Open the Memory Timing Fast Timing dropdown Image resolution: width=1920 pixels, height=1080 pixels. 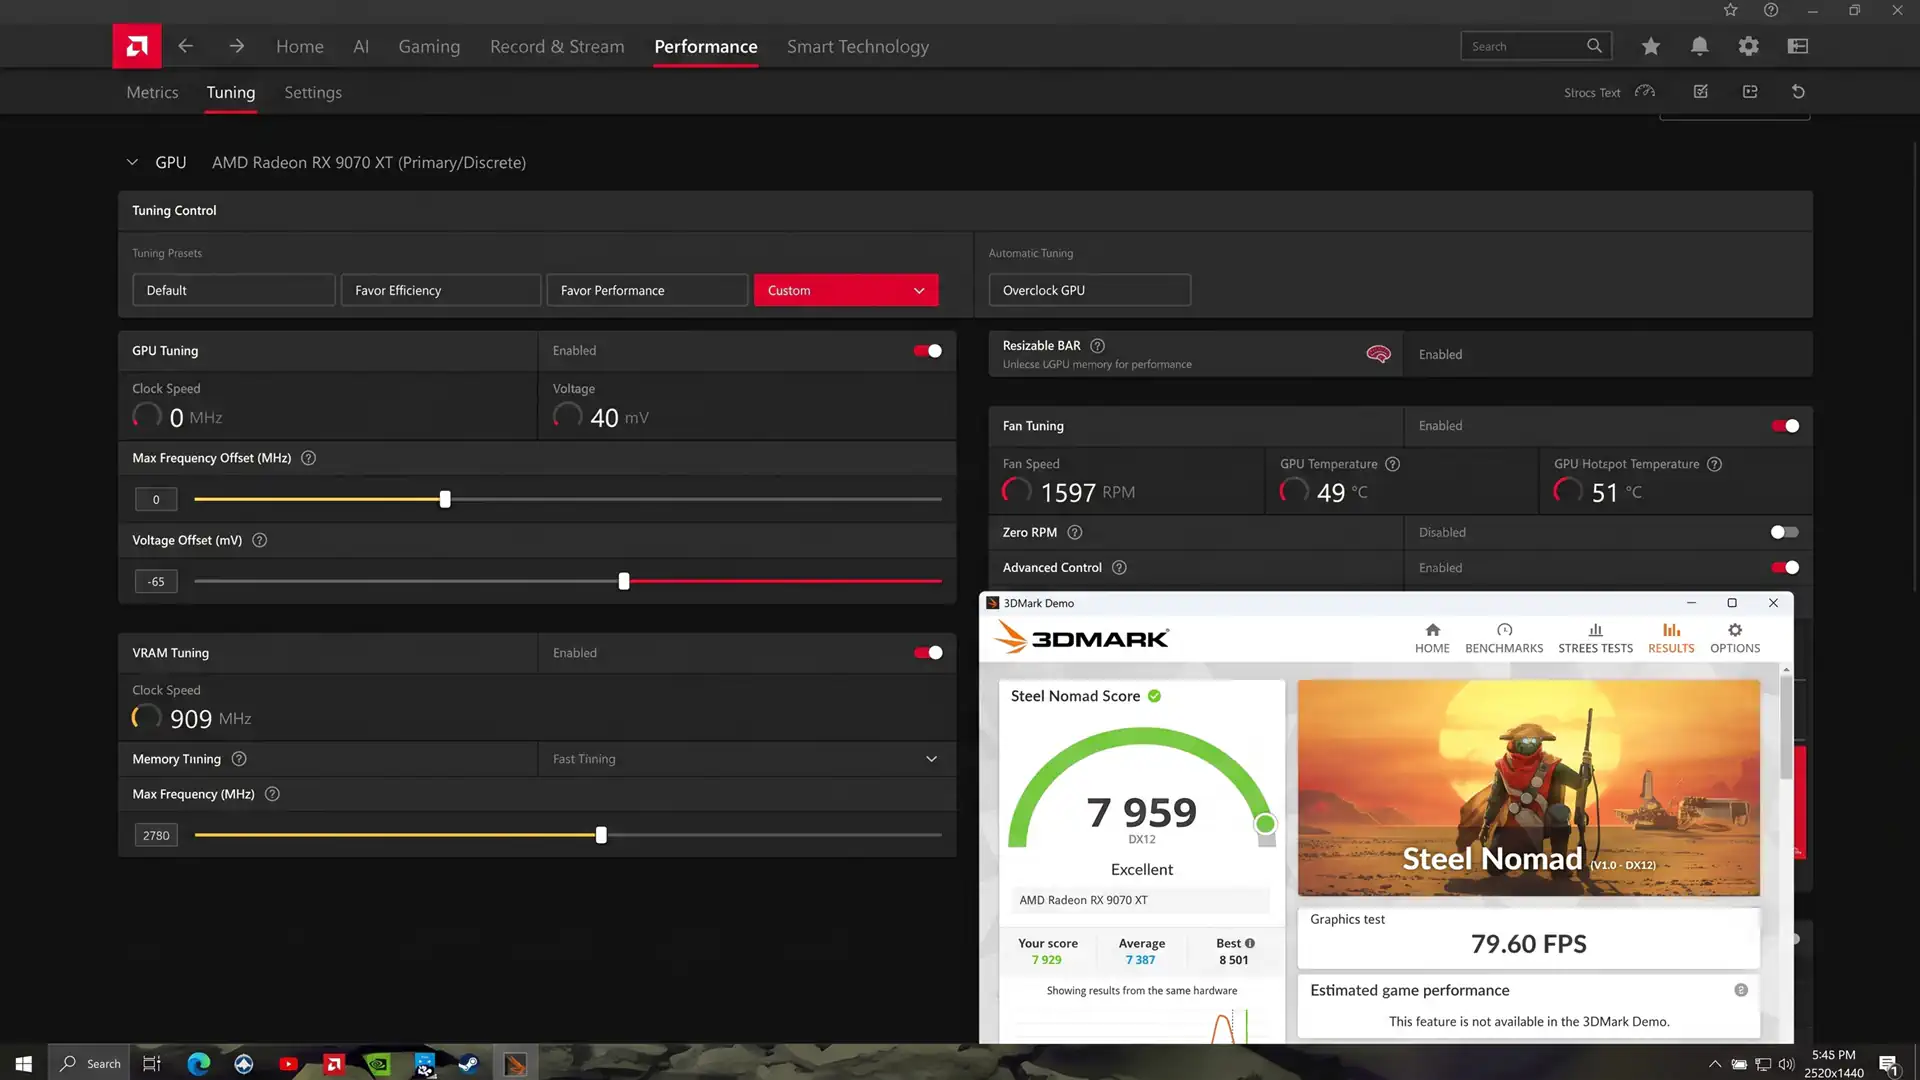pyautogui.click(x=746, y=759)
